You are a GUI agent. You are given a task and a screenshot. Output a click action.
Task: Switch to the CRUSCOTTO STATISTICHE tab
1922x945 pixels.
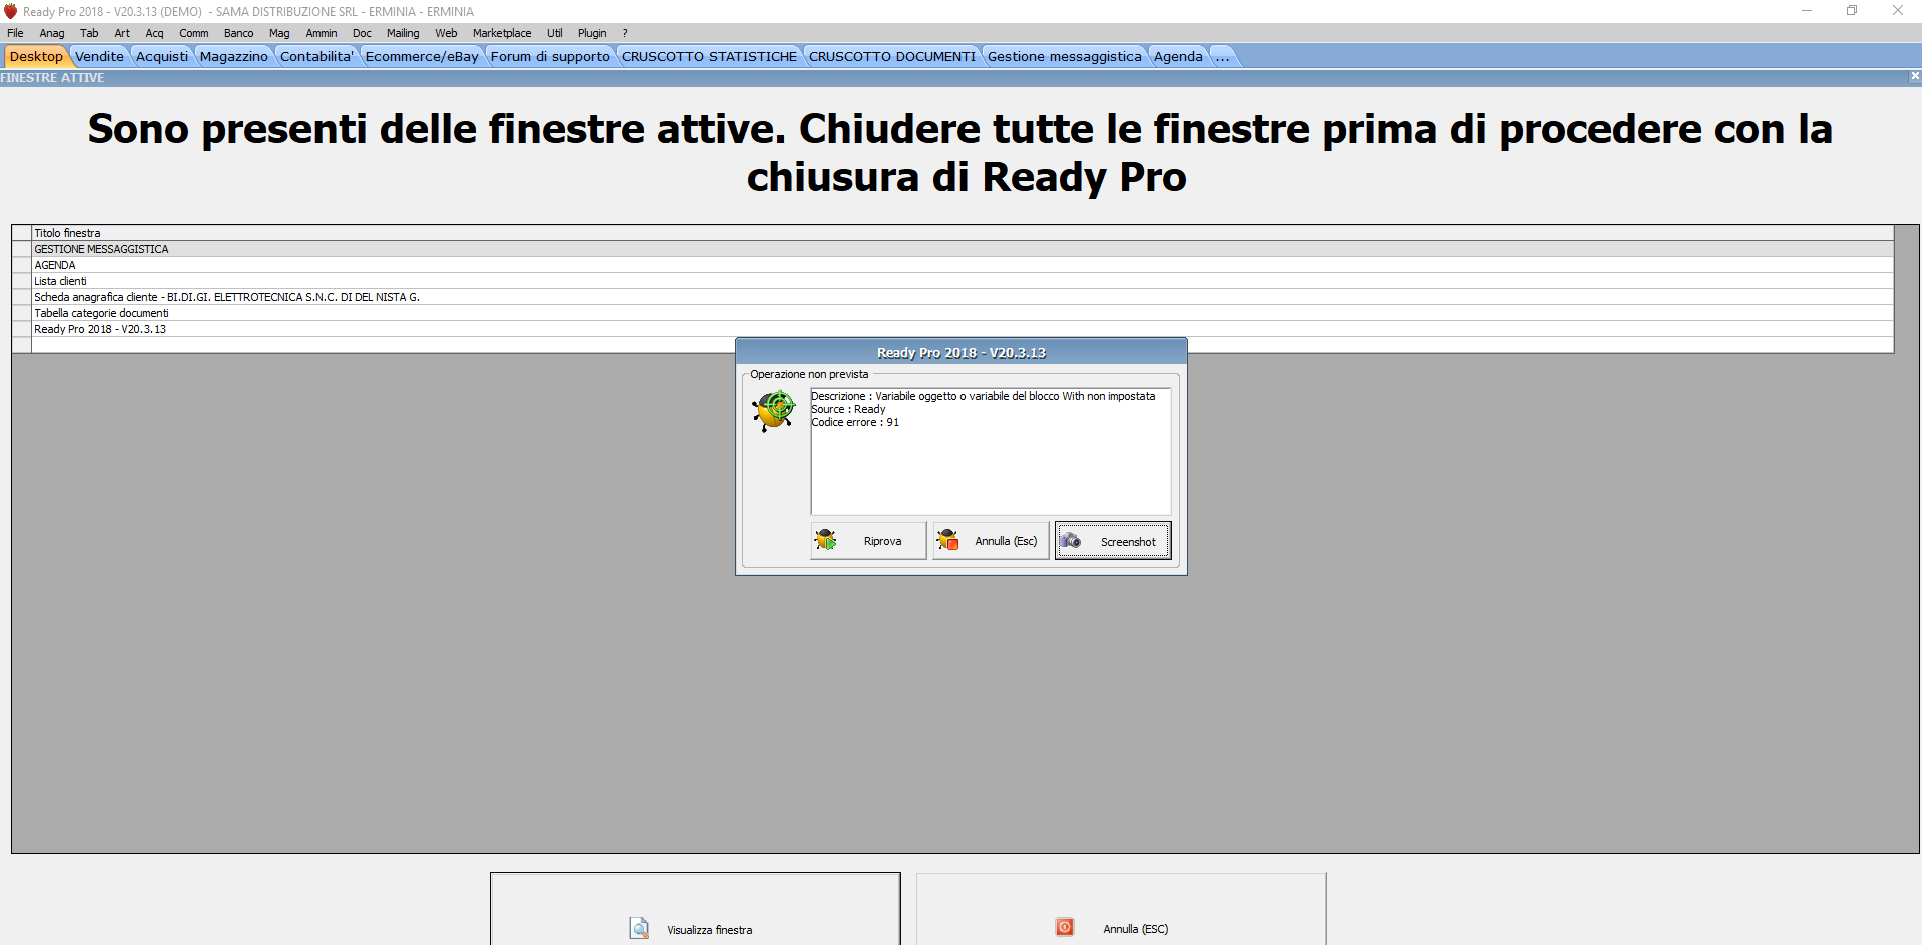710,56
